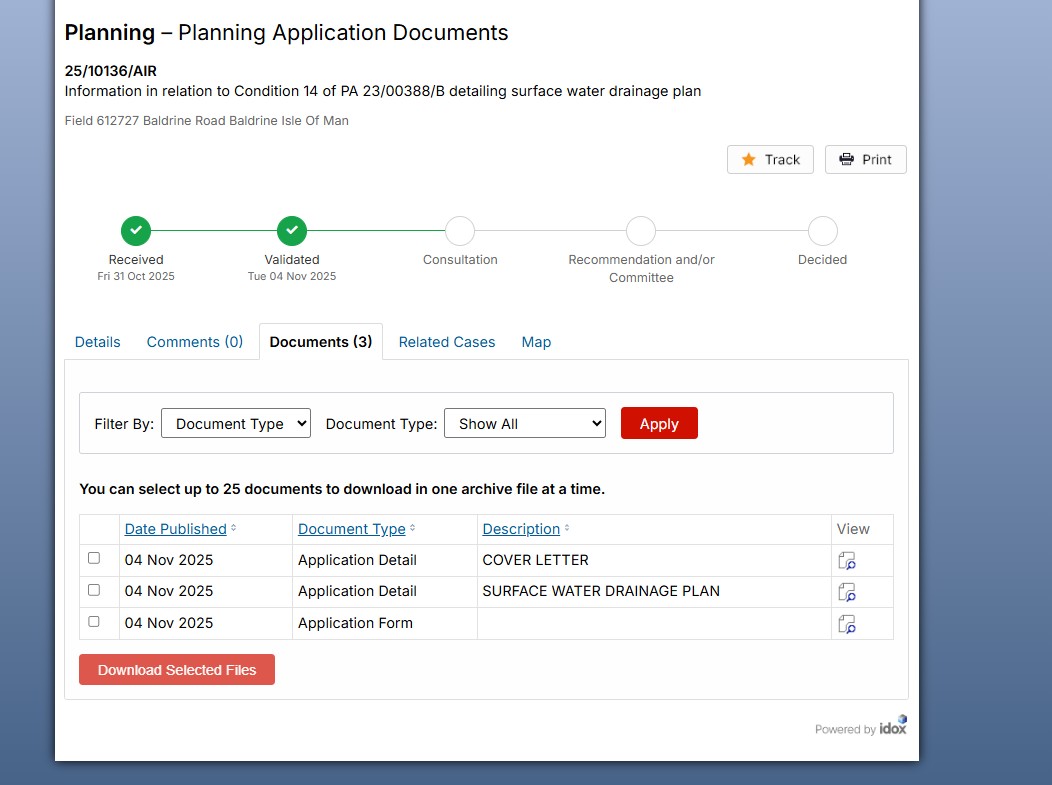Open the viewer icon for SURFACE WATER DRAINAGE PLAN
The height and width of the screenshot is (785, 1052).
click(x=847, y=592)
